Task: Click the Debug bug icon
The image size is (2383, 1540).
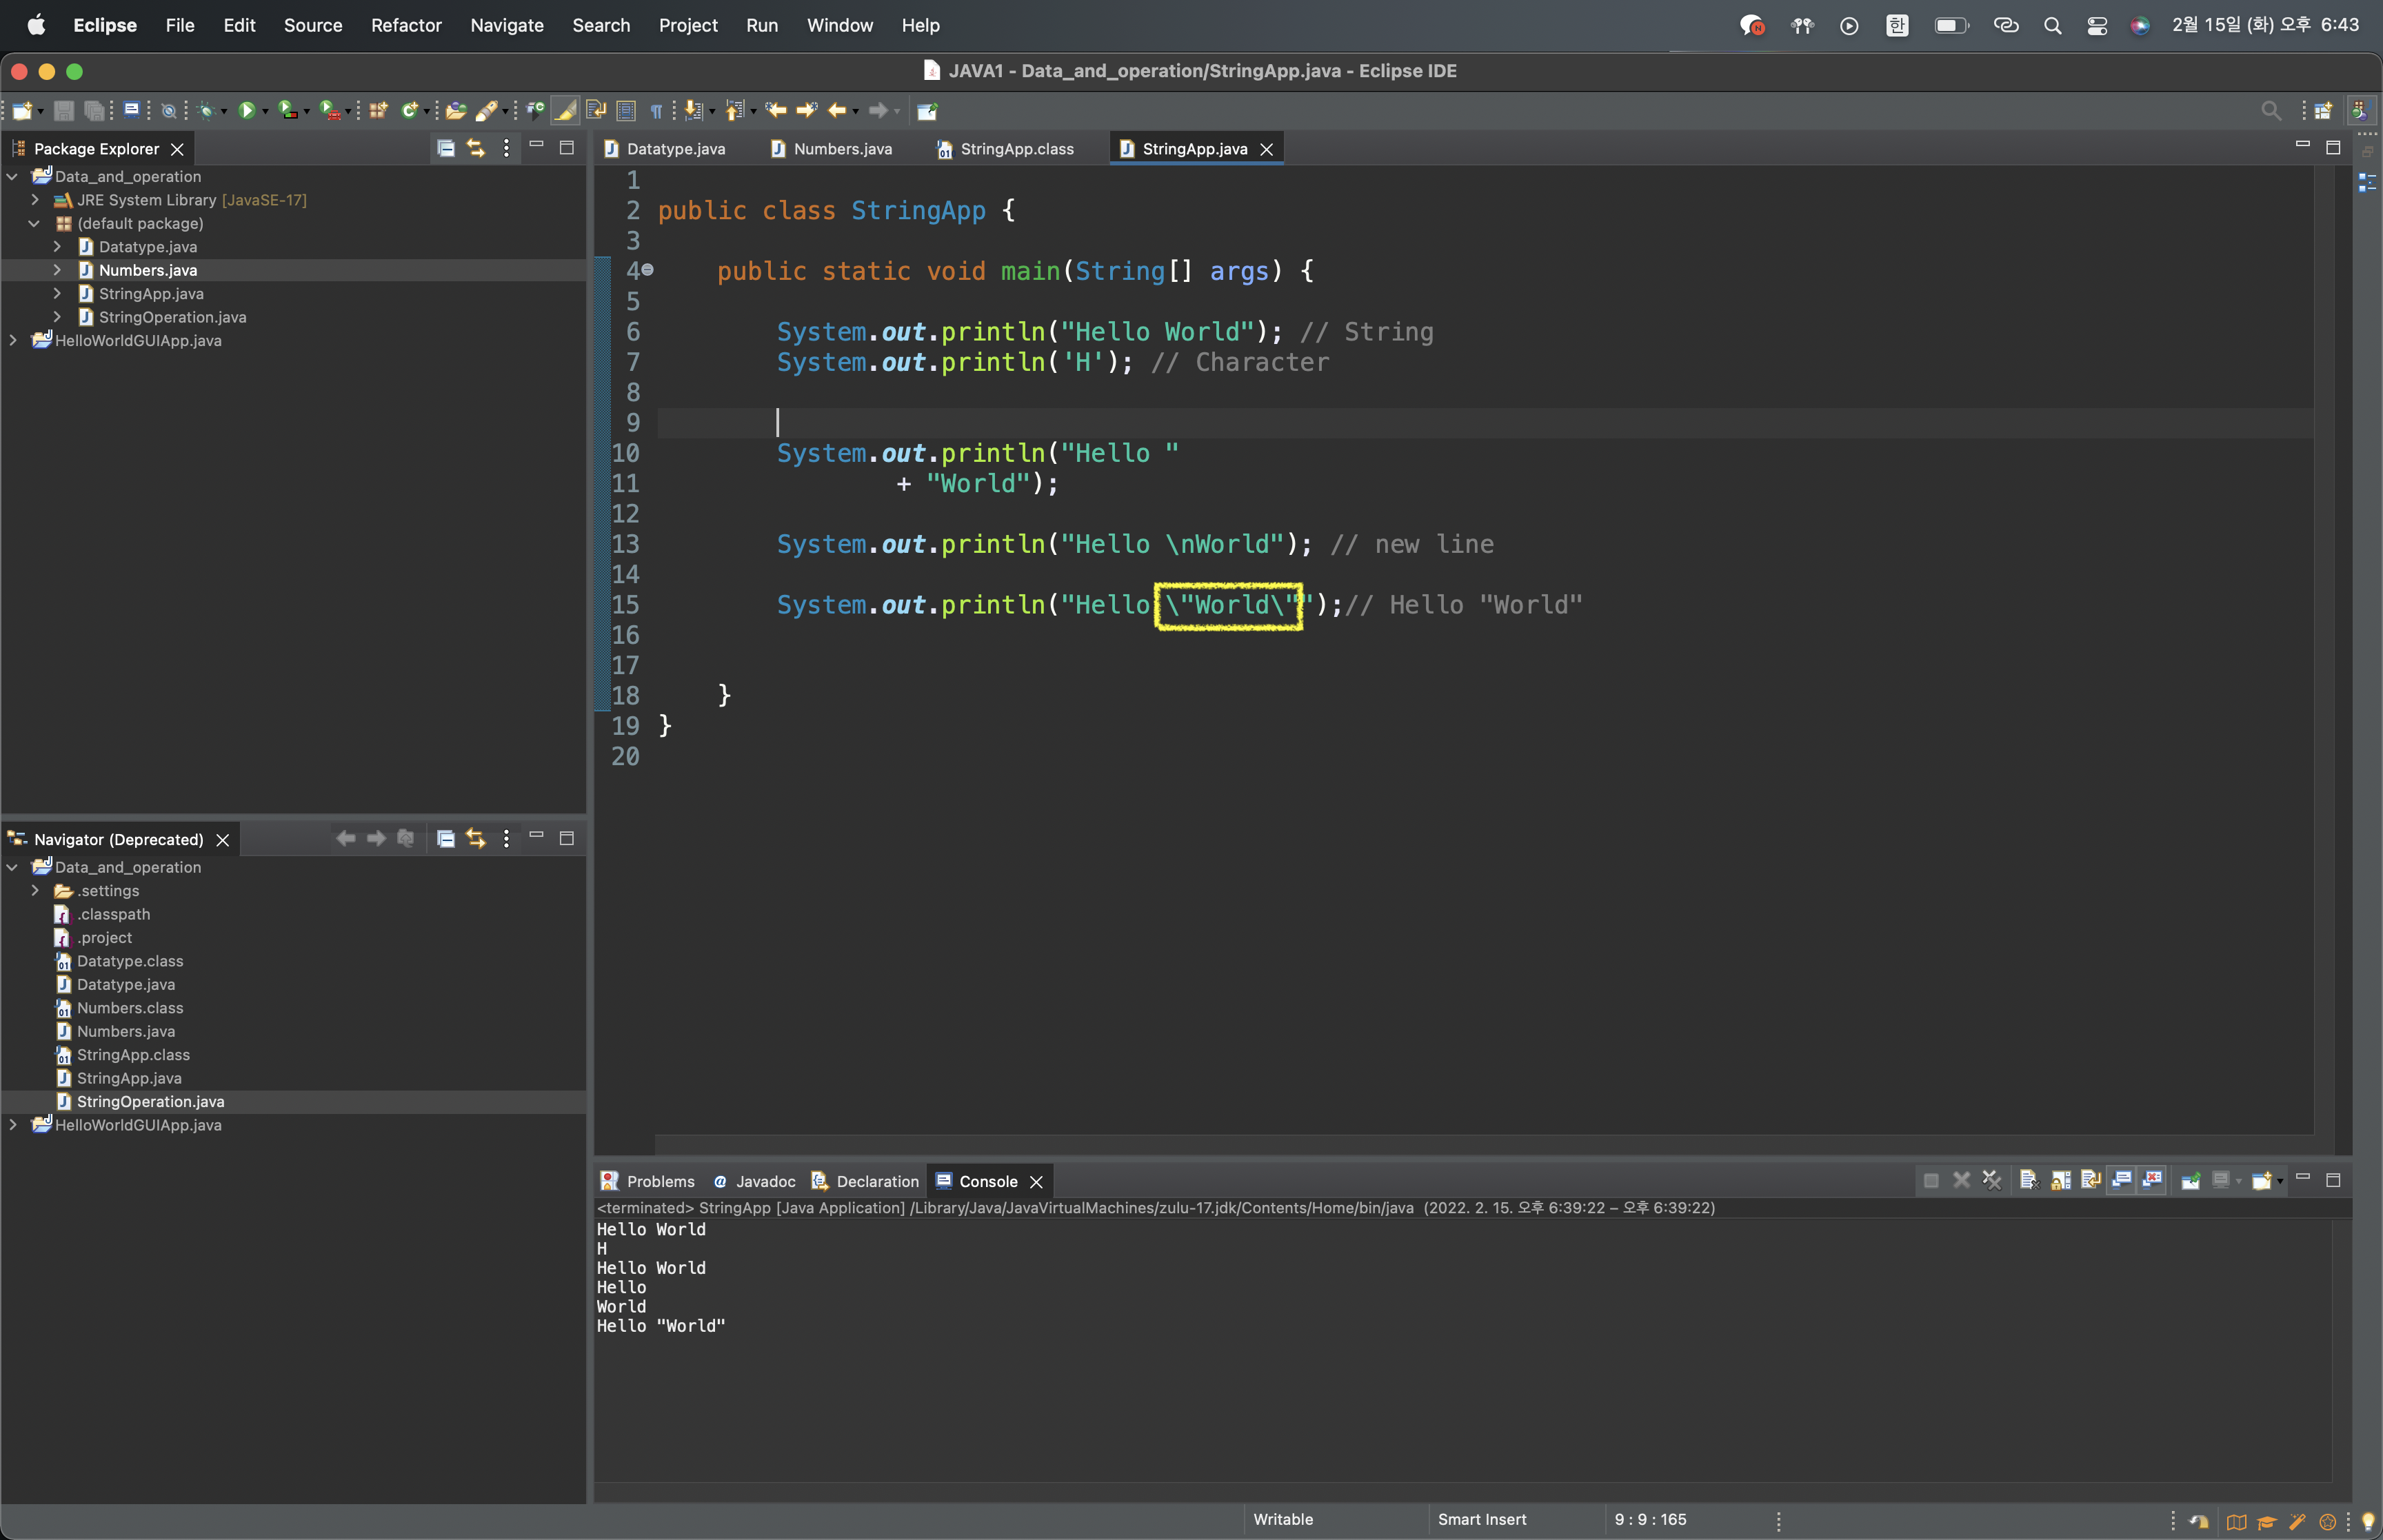Action: [x=206, y=111]
